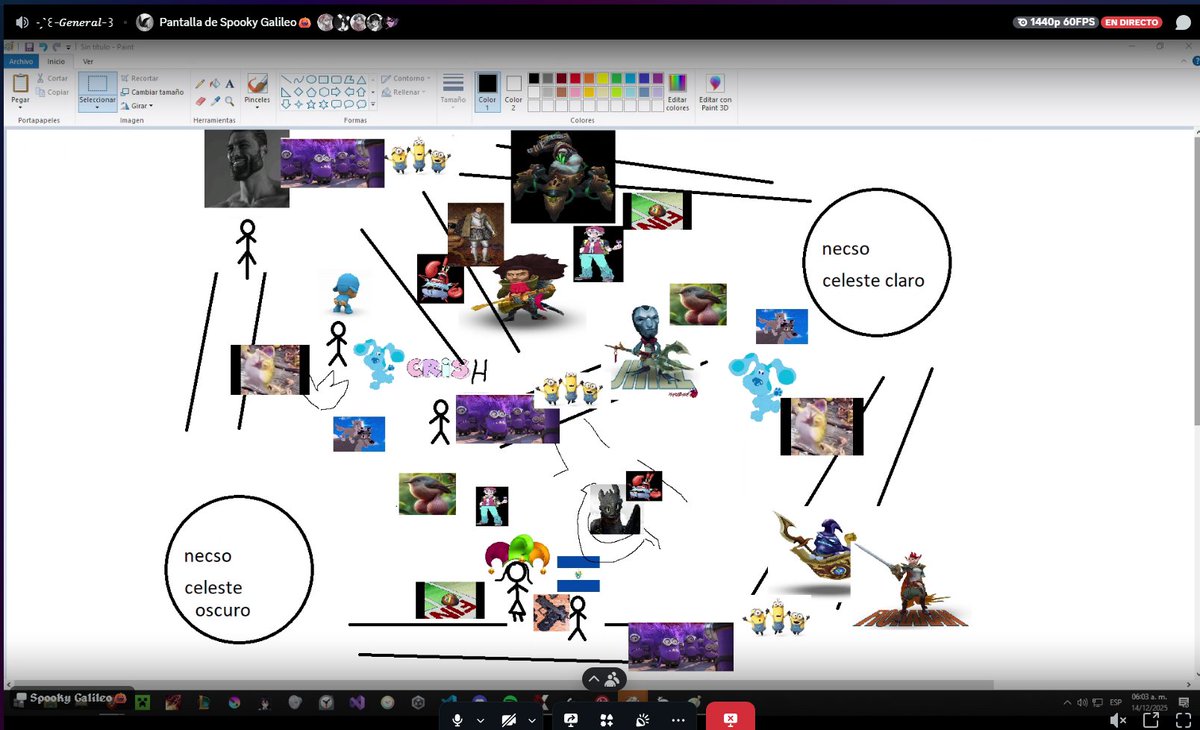Open the Archivo menu tab
1200x730 pixels.
click(21, 61)
